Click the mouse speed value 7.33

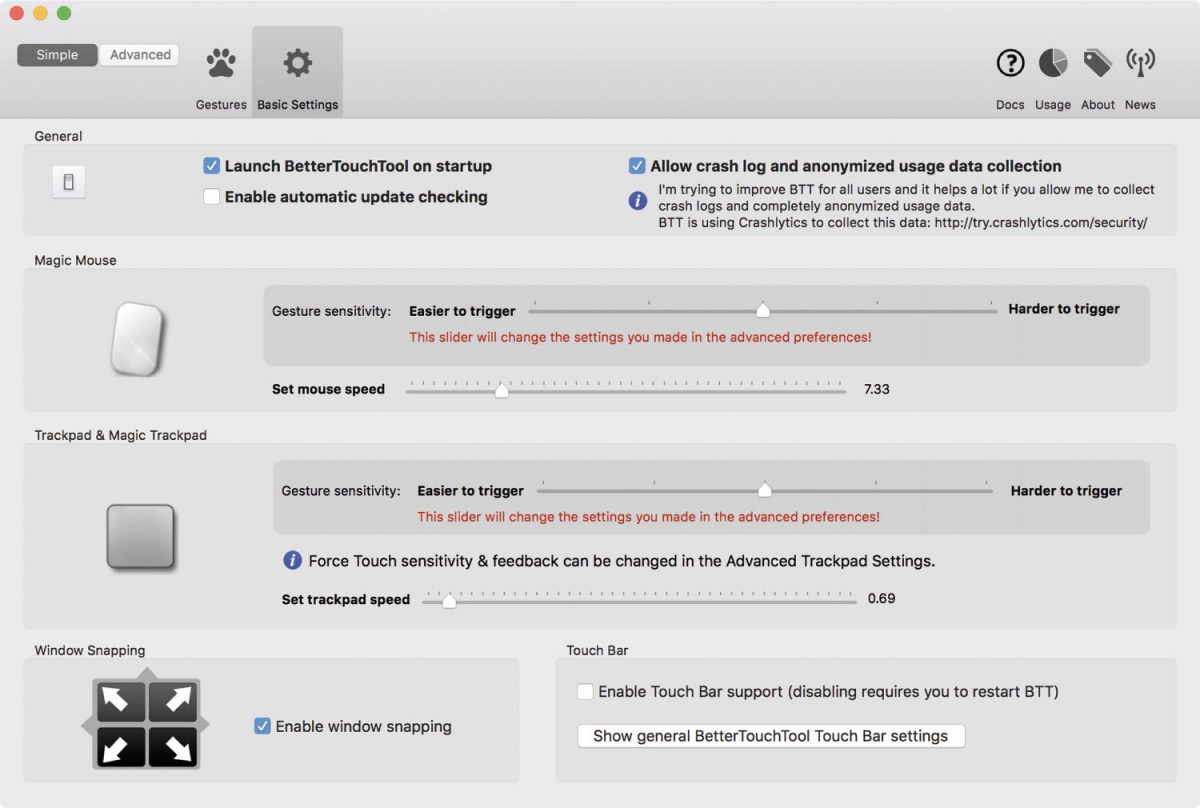point(877,389)
